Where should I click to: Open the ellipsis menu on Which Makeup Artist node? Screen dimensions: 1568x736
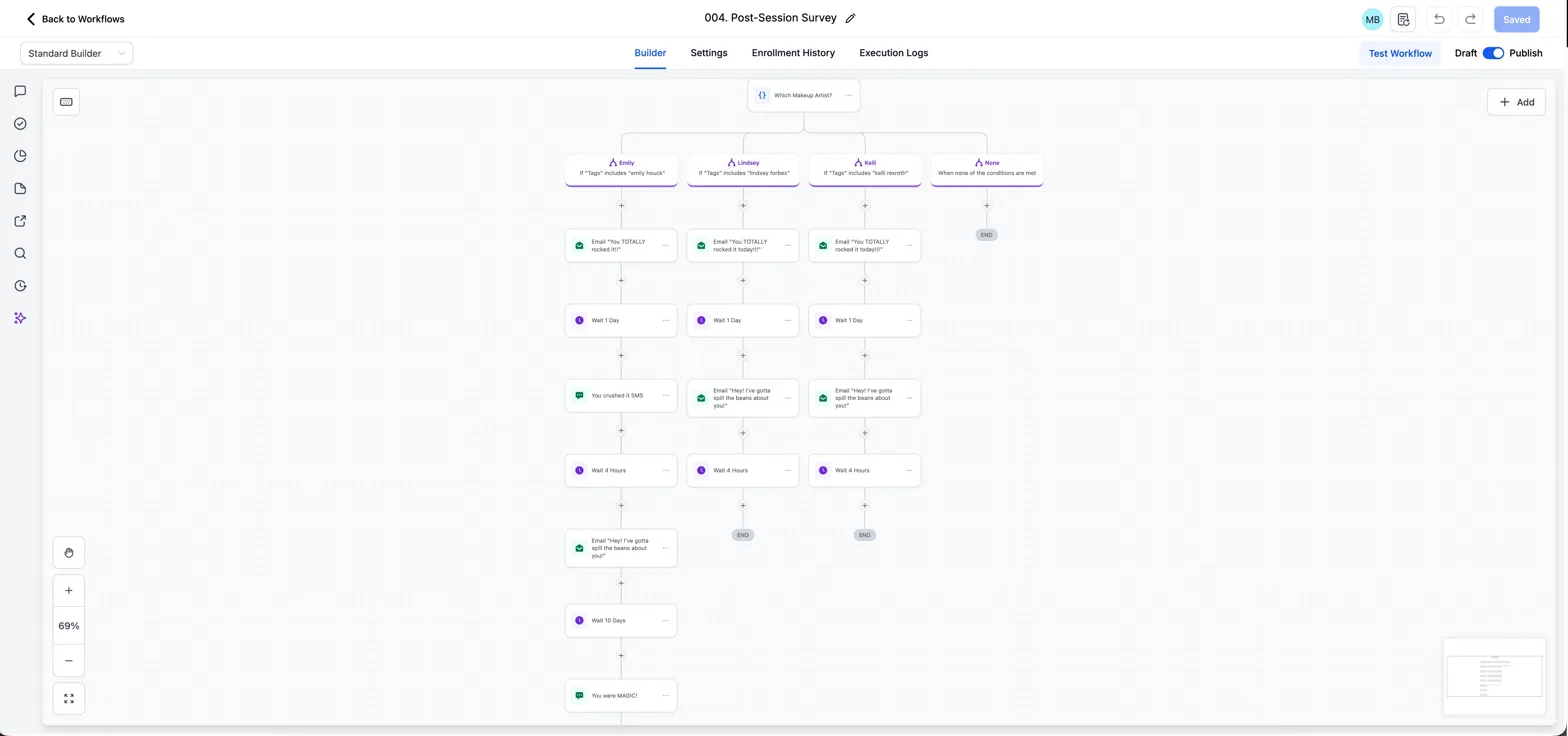(848, 95)
